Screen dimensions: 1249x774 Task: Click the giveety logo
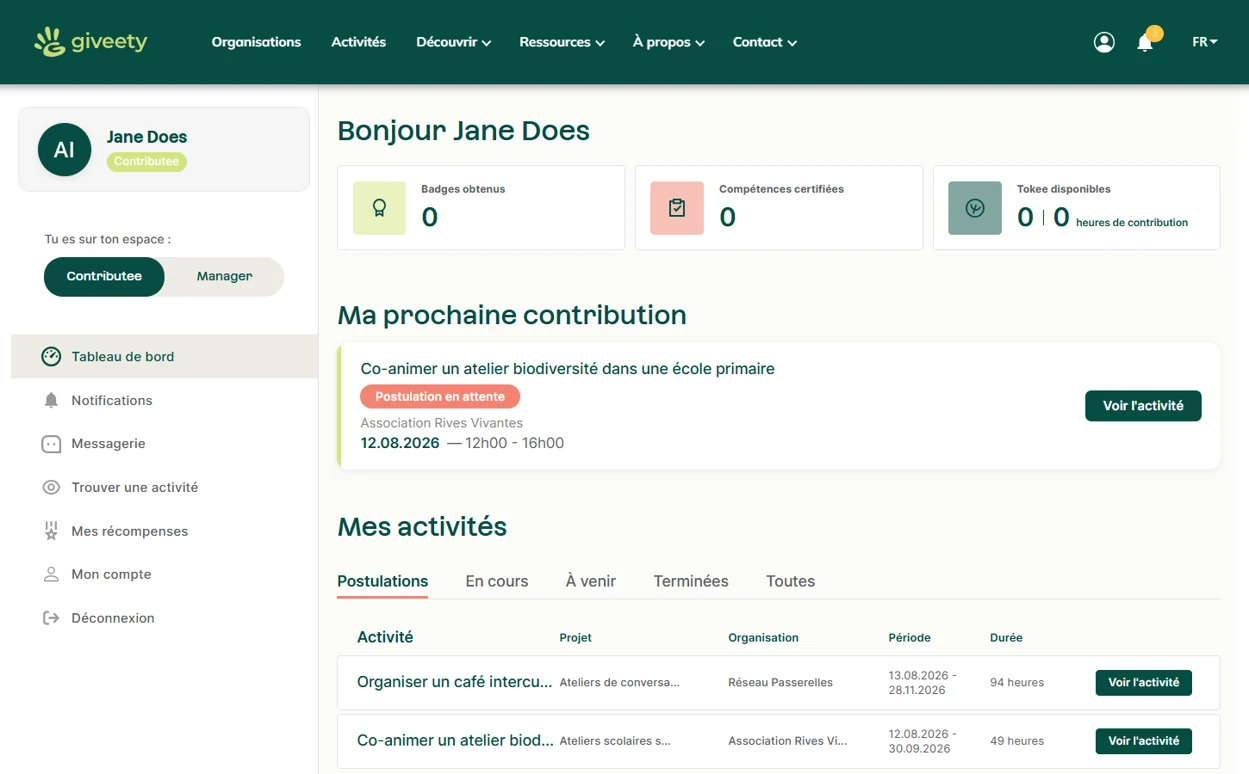pos(91,42)
